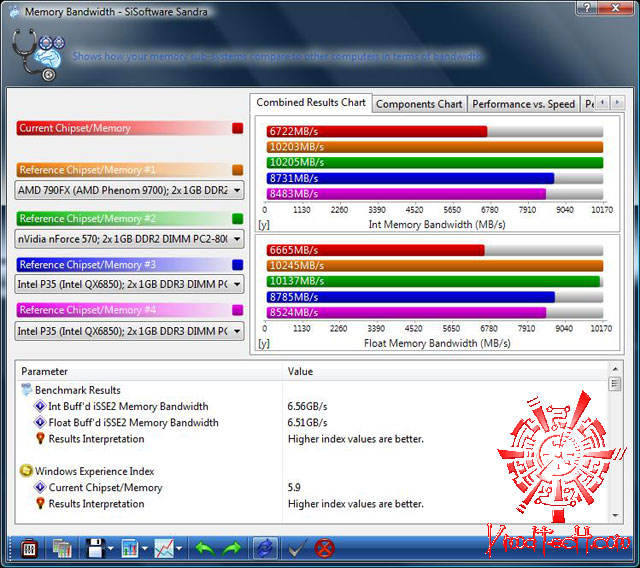640x568 pixels.
Task: Click Reference Chipset/Memory #3 label
Action: [x=87, y=265]
